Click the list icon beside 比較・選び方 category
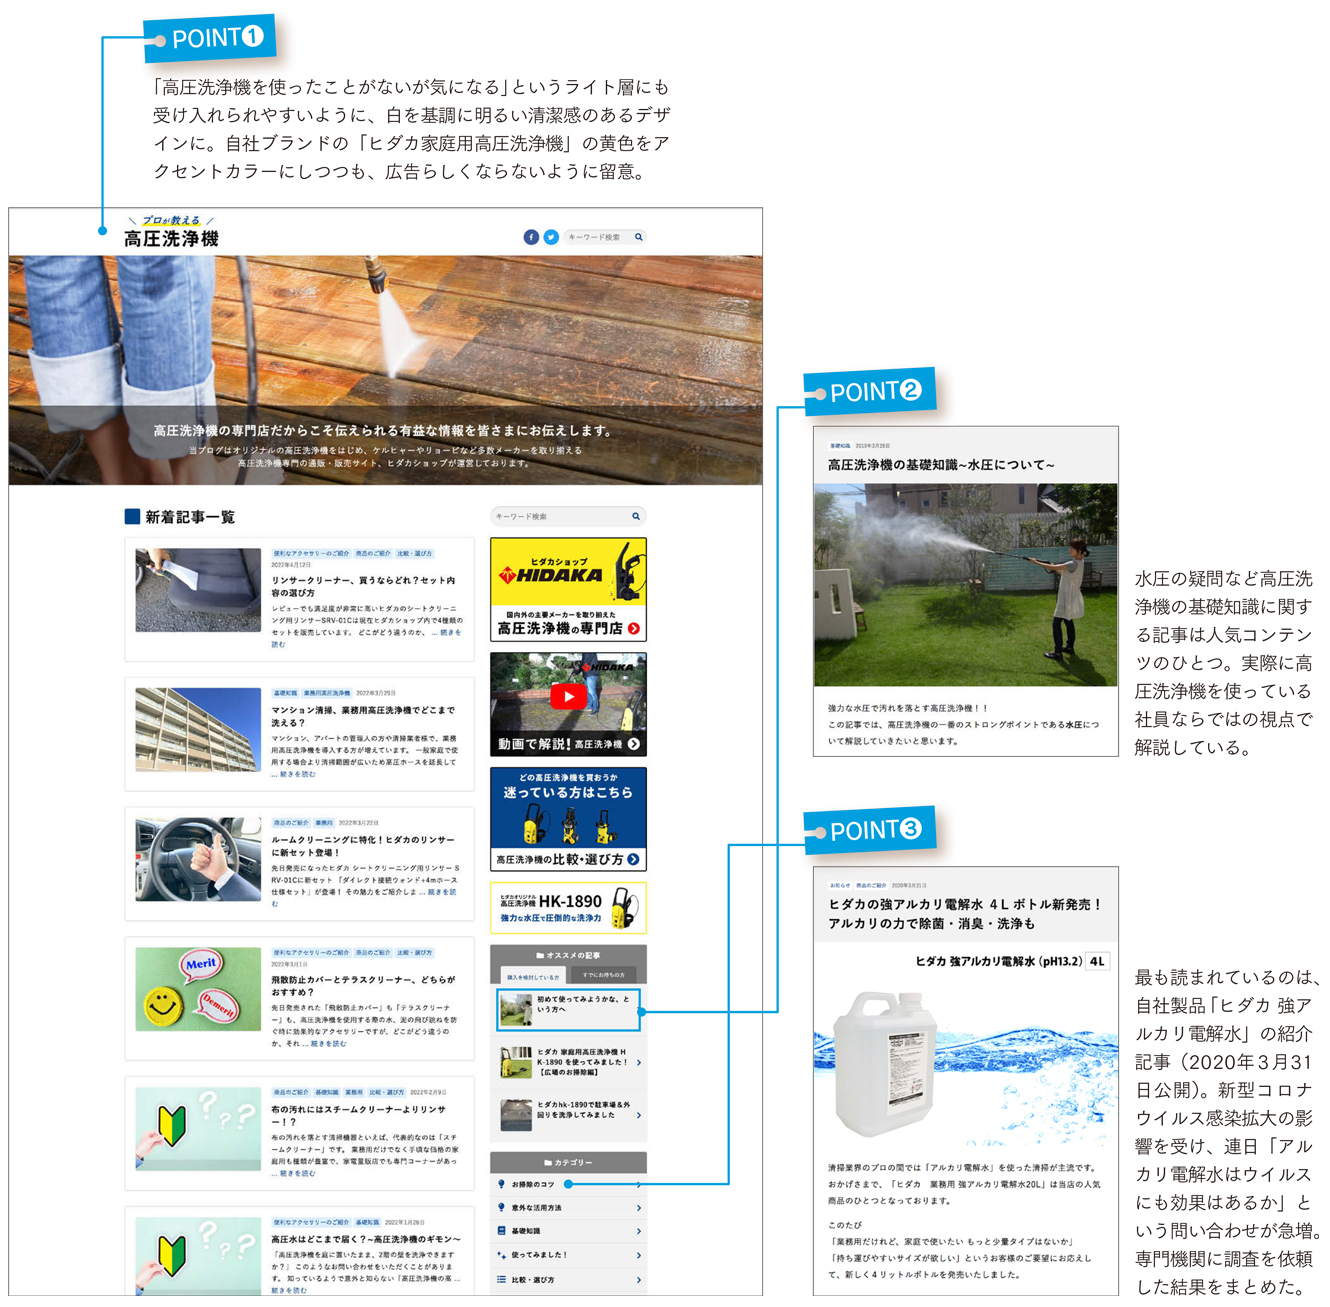1330x1307 pixels. (502, 1279)
